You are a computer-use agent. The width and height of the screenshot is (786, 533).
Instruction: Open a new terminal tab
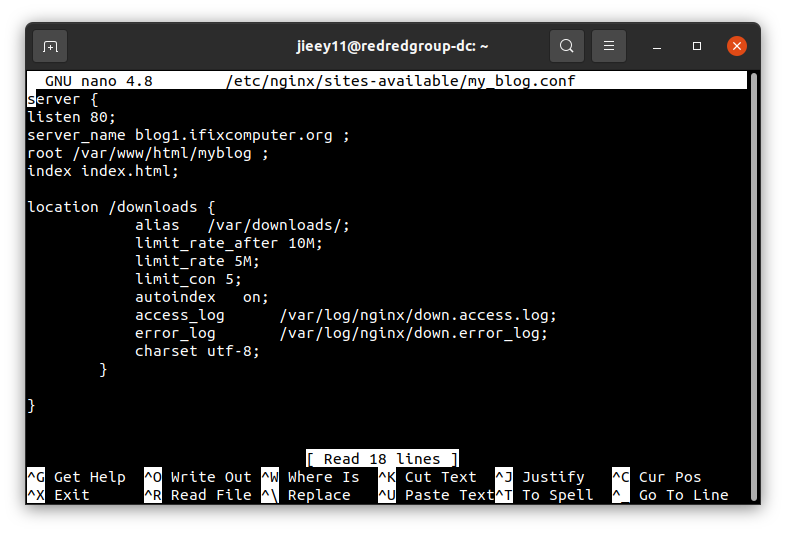click(50, 46)
